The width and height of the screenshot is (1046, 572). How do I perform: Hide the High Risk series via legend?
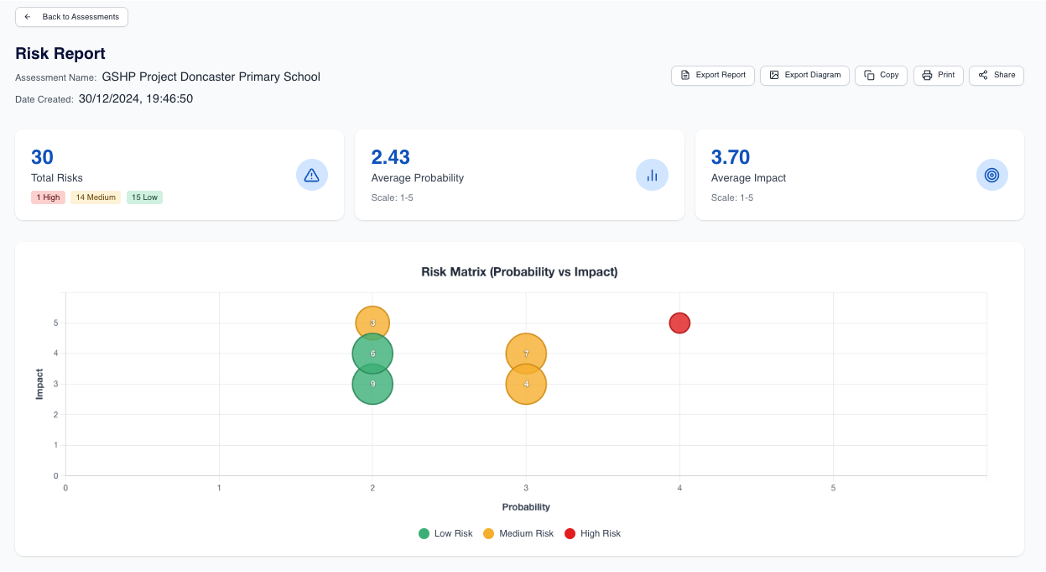[x=592, y=534]
